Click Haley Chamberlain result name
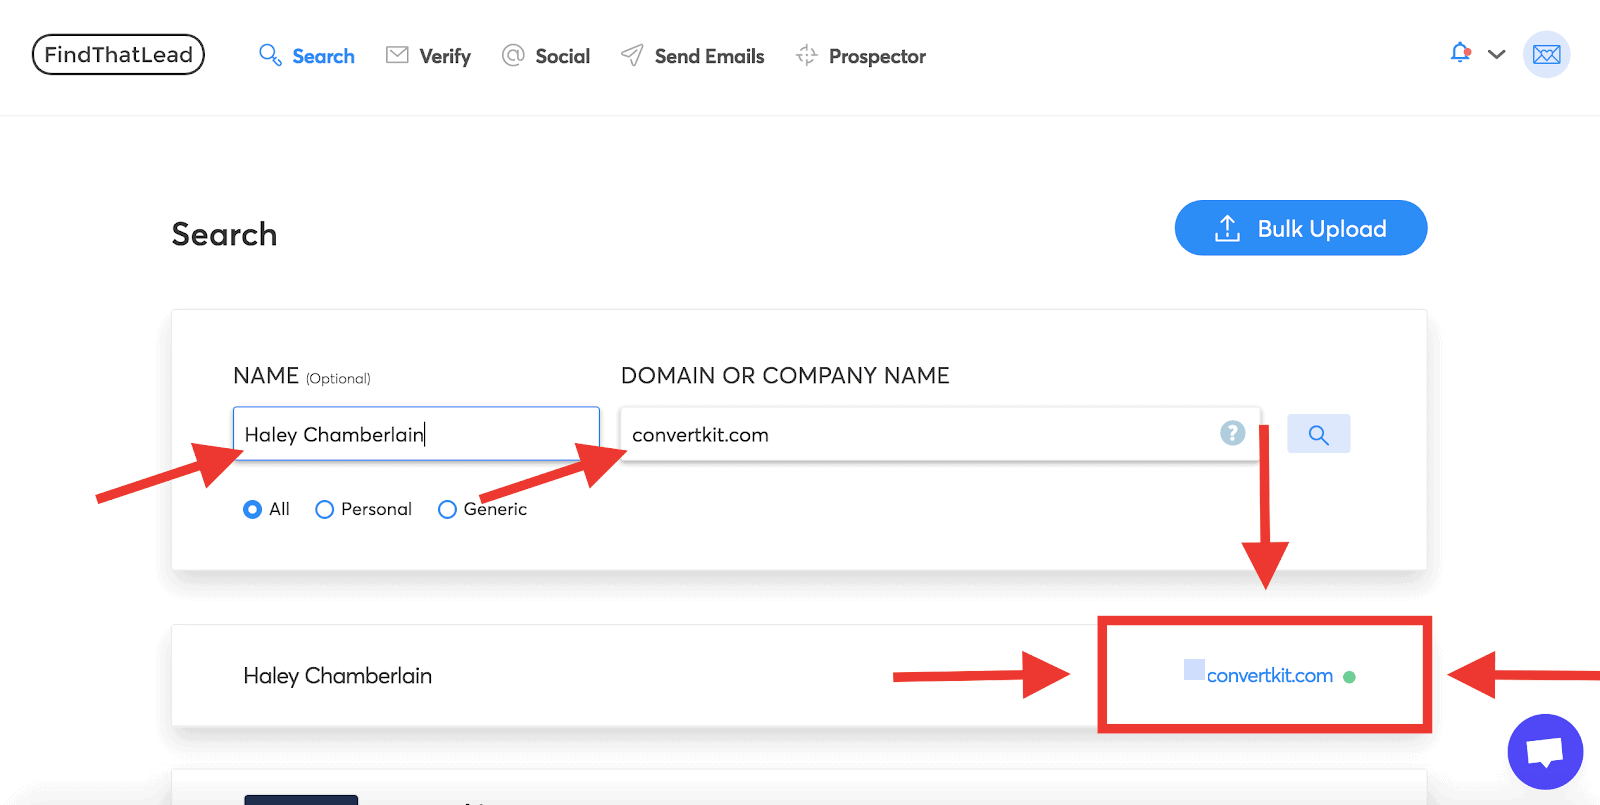 point(338,676)
